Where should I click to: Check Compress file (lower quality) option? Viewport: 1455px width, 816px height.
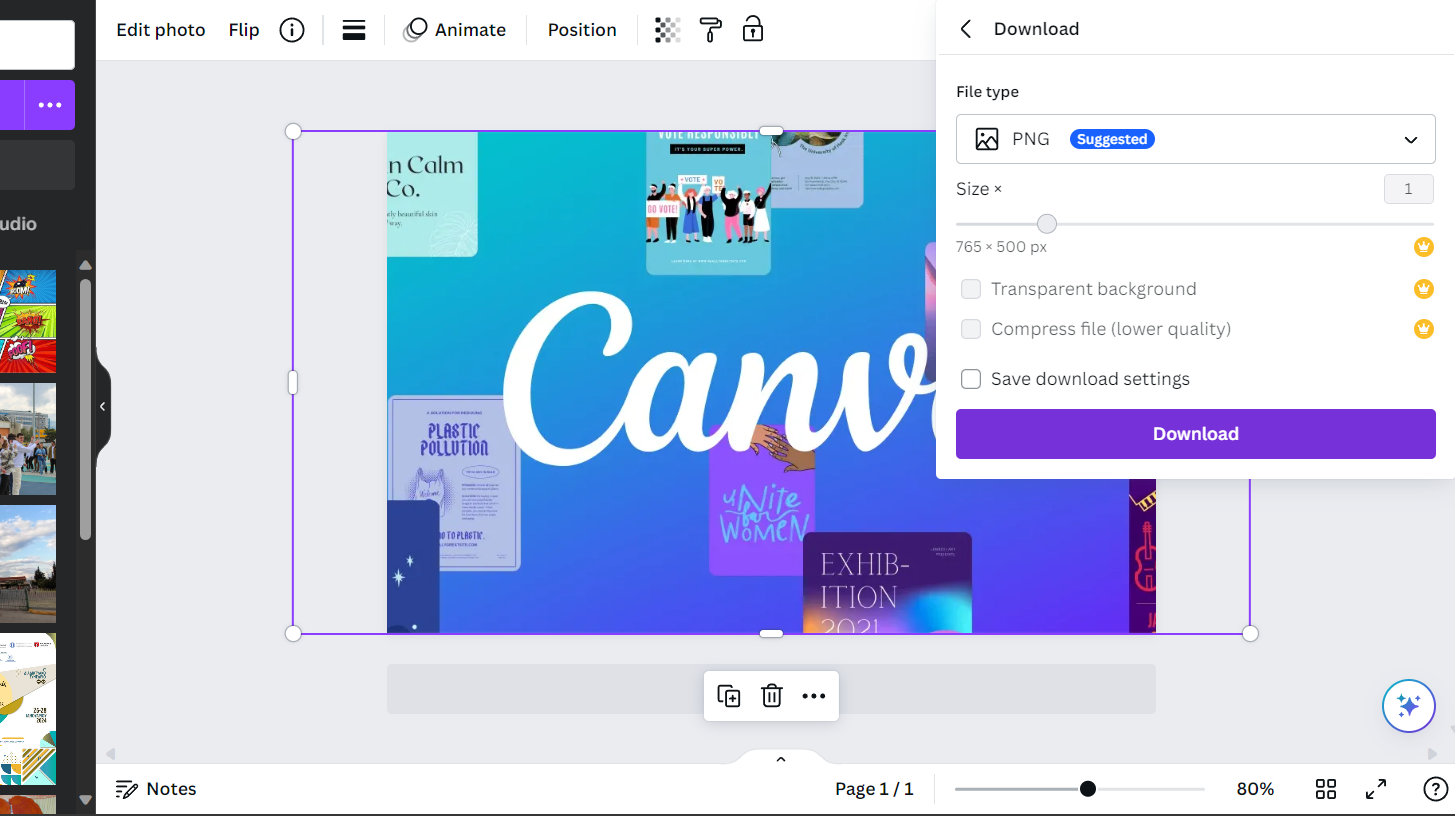pos(971,329)
